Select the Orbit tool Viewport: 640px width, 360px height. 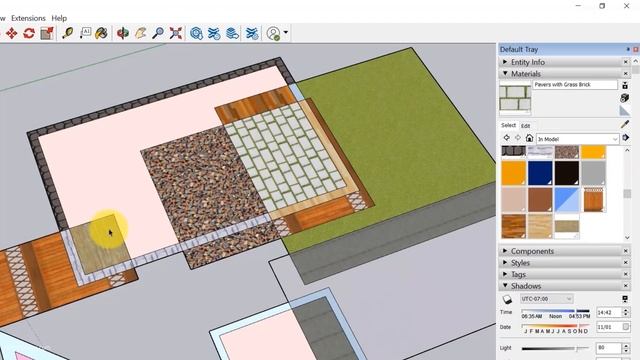coord(122,33)
